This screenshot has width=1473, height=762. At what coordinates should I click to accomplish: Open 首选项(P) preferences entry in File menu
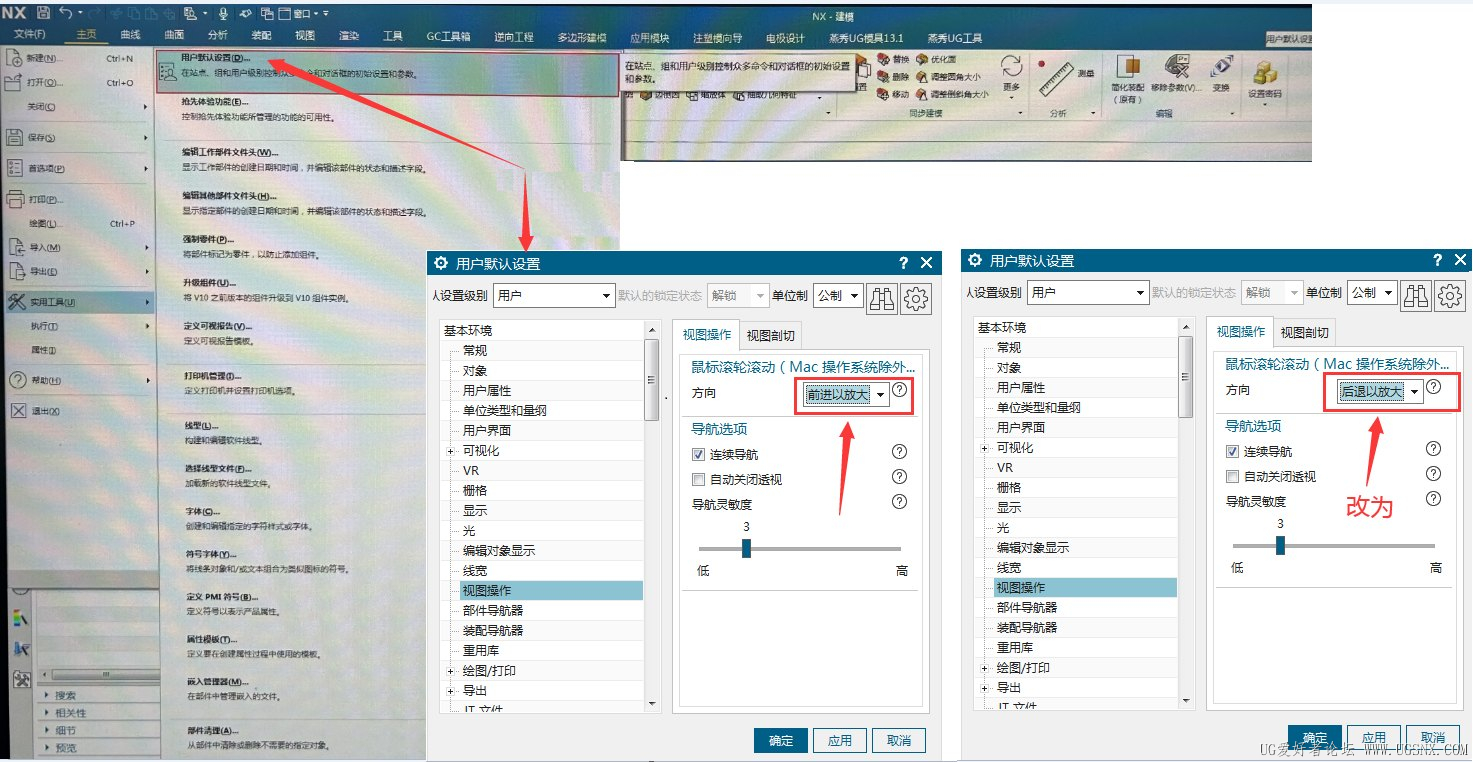(x=78, y=169)
